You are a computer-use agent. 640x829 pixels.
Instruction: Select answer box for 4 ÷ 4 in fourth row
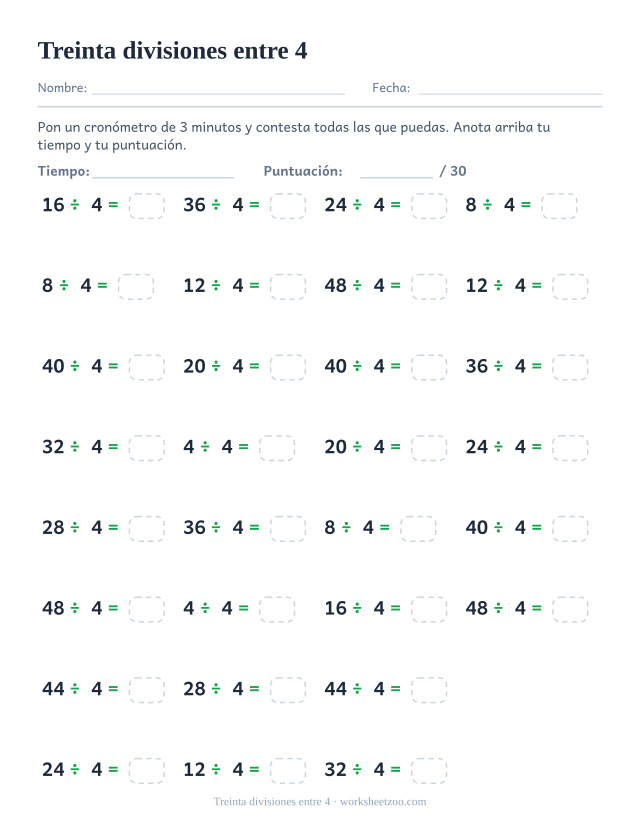point(277,448)
